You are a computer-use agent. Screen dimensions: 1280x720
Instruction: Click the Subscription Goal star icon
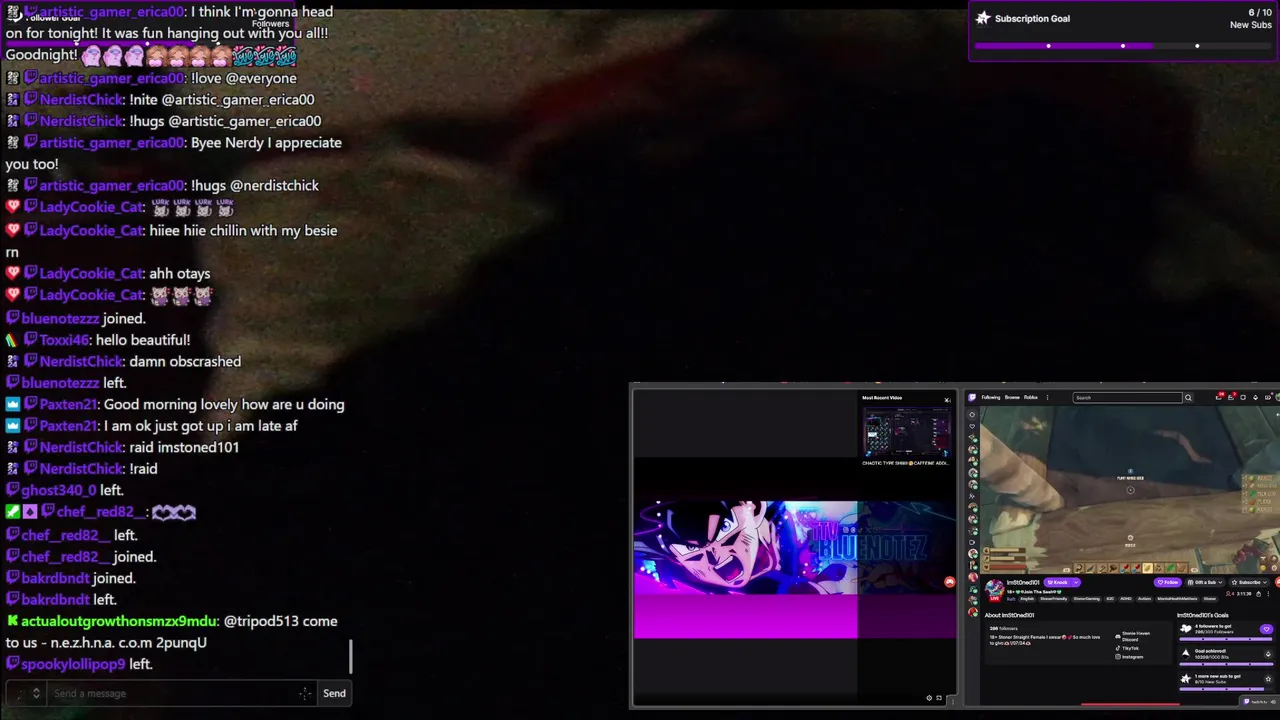[x=983, y=18]
